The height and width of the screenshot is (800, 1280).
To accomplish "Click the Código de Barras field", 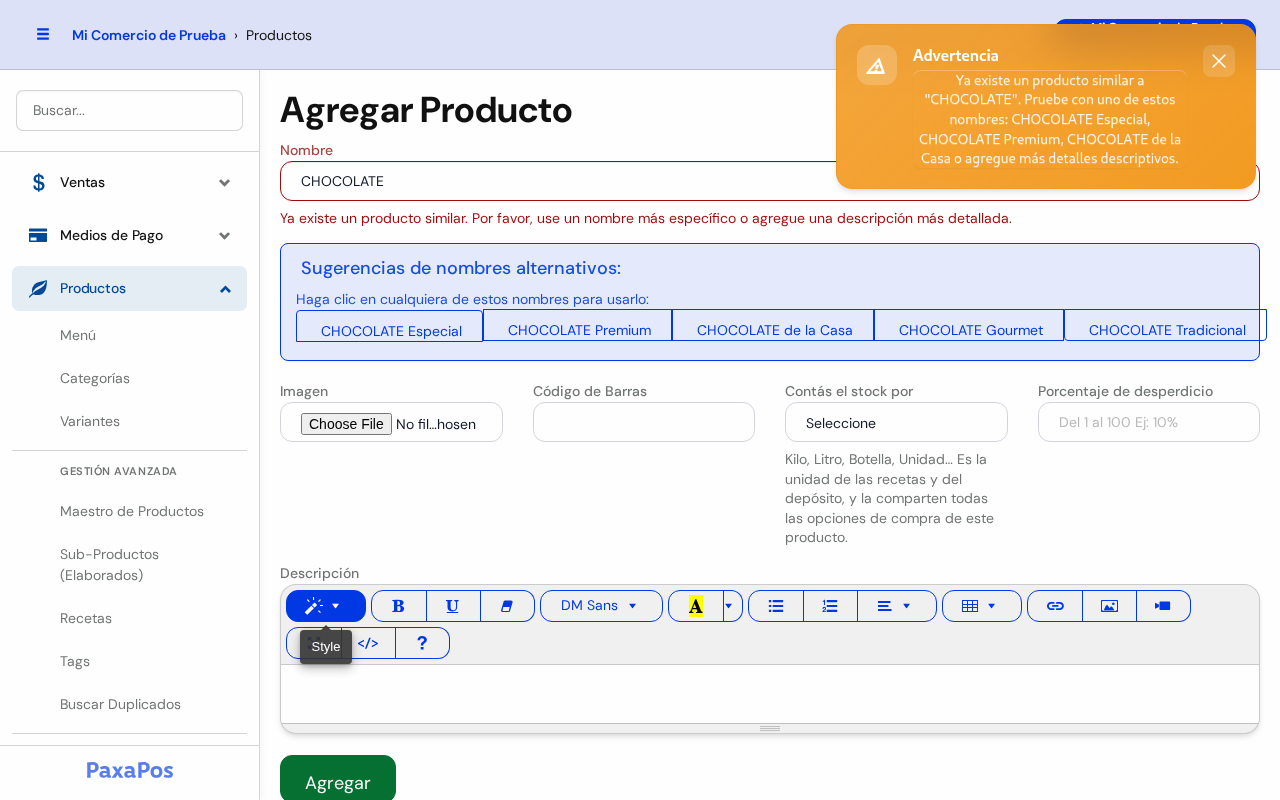I will [x=644, y=422].
